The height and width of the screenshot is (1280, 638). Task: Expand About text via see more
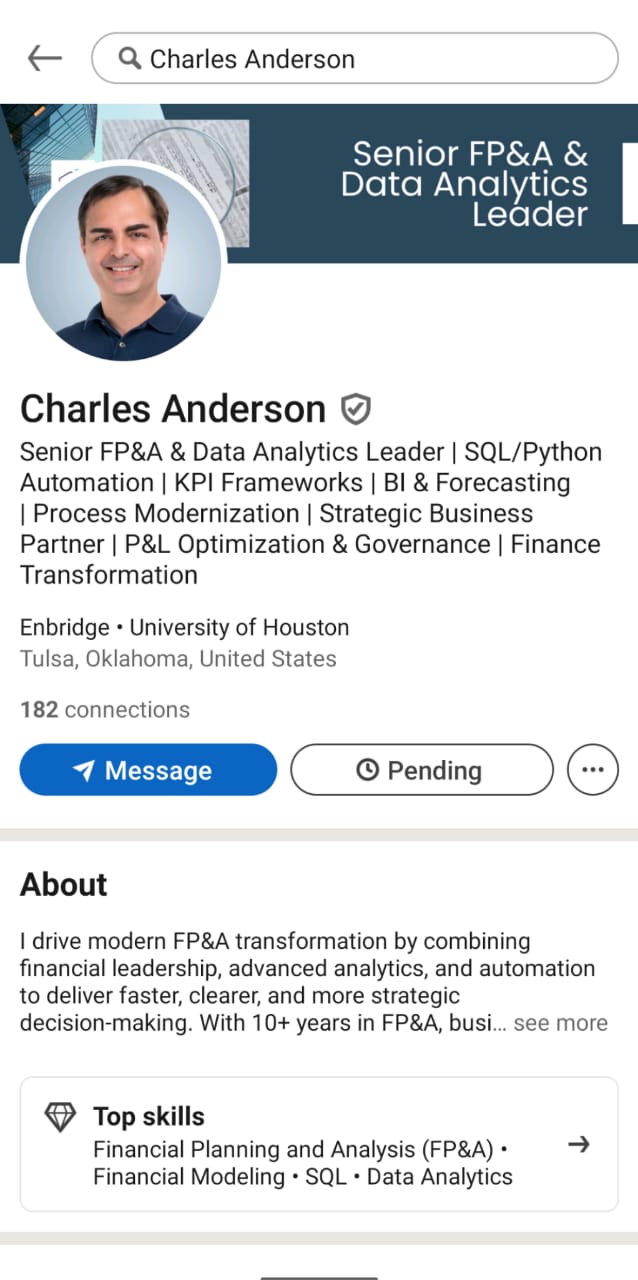560,1023
